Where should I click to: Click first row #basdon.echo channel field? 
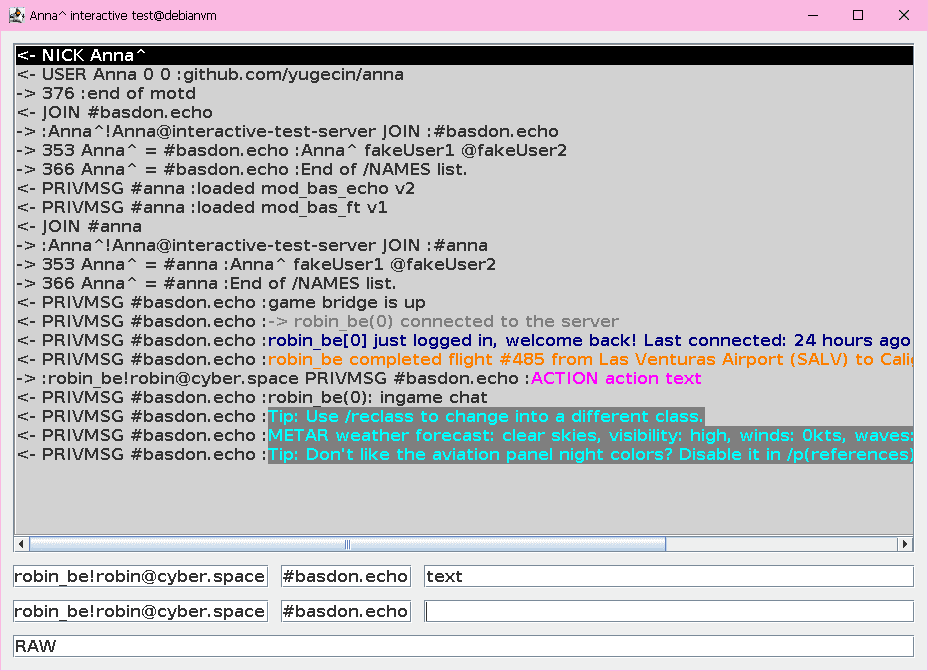(x=346, y=576)
